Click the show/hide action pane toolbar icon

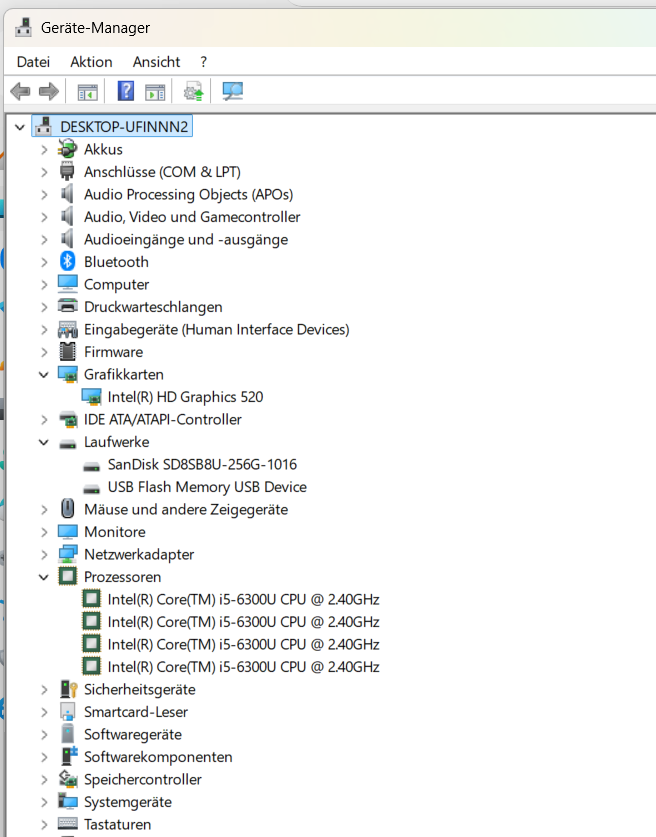pyautogui.click(x=155, y=92)
